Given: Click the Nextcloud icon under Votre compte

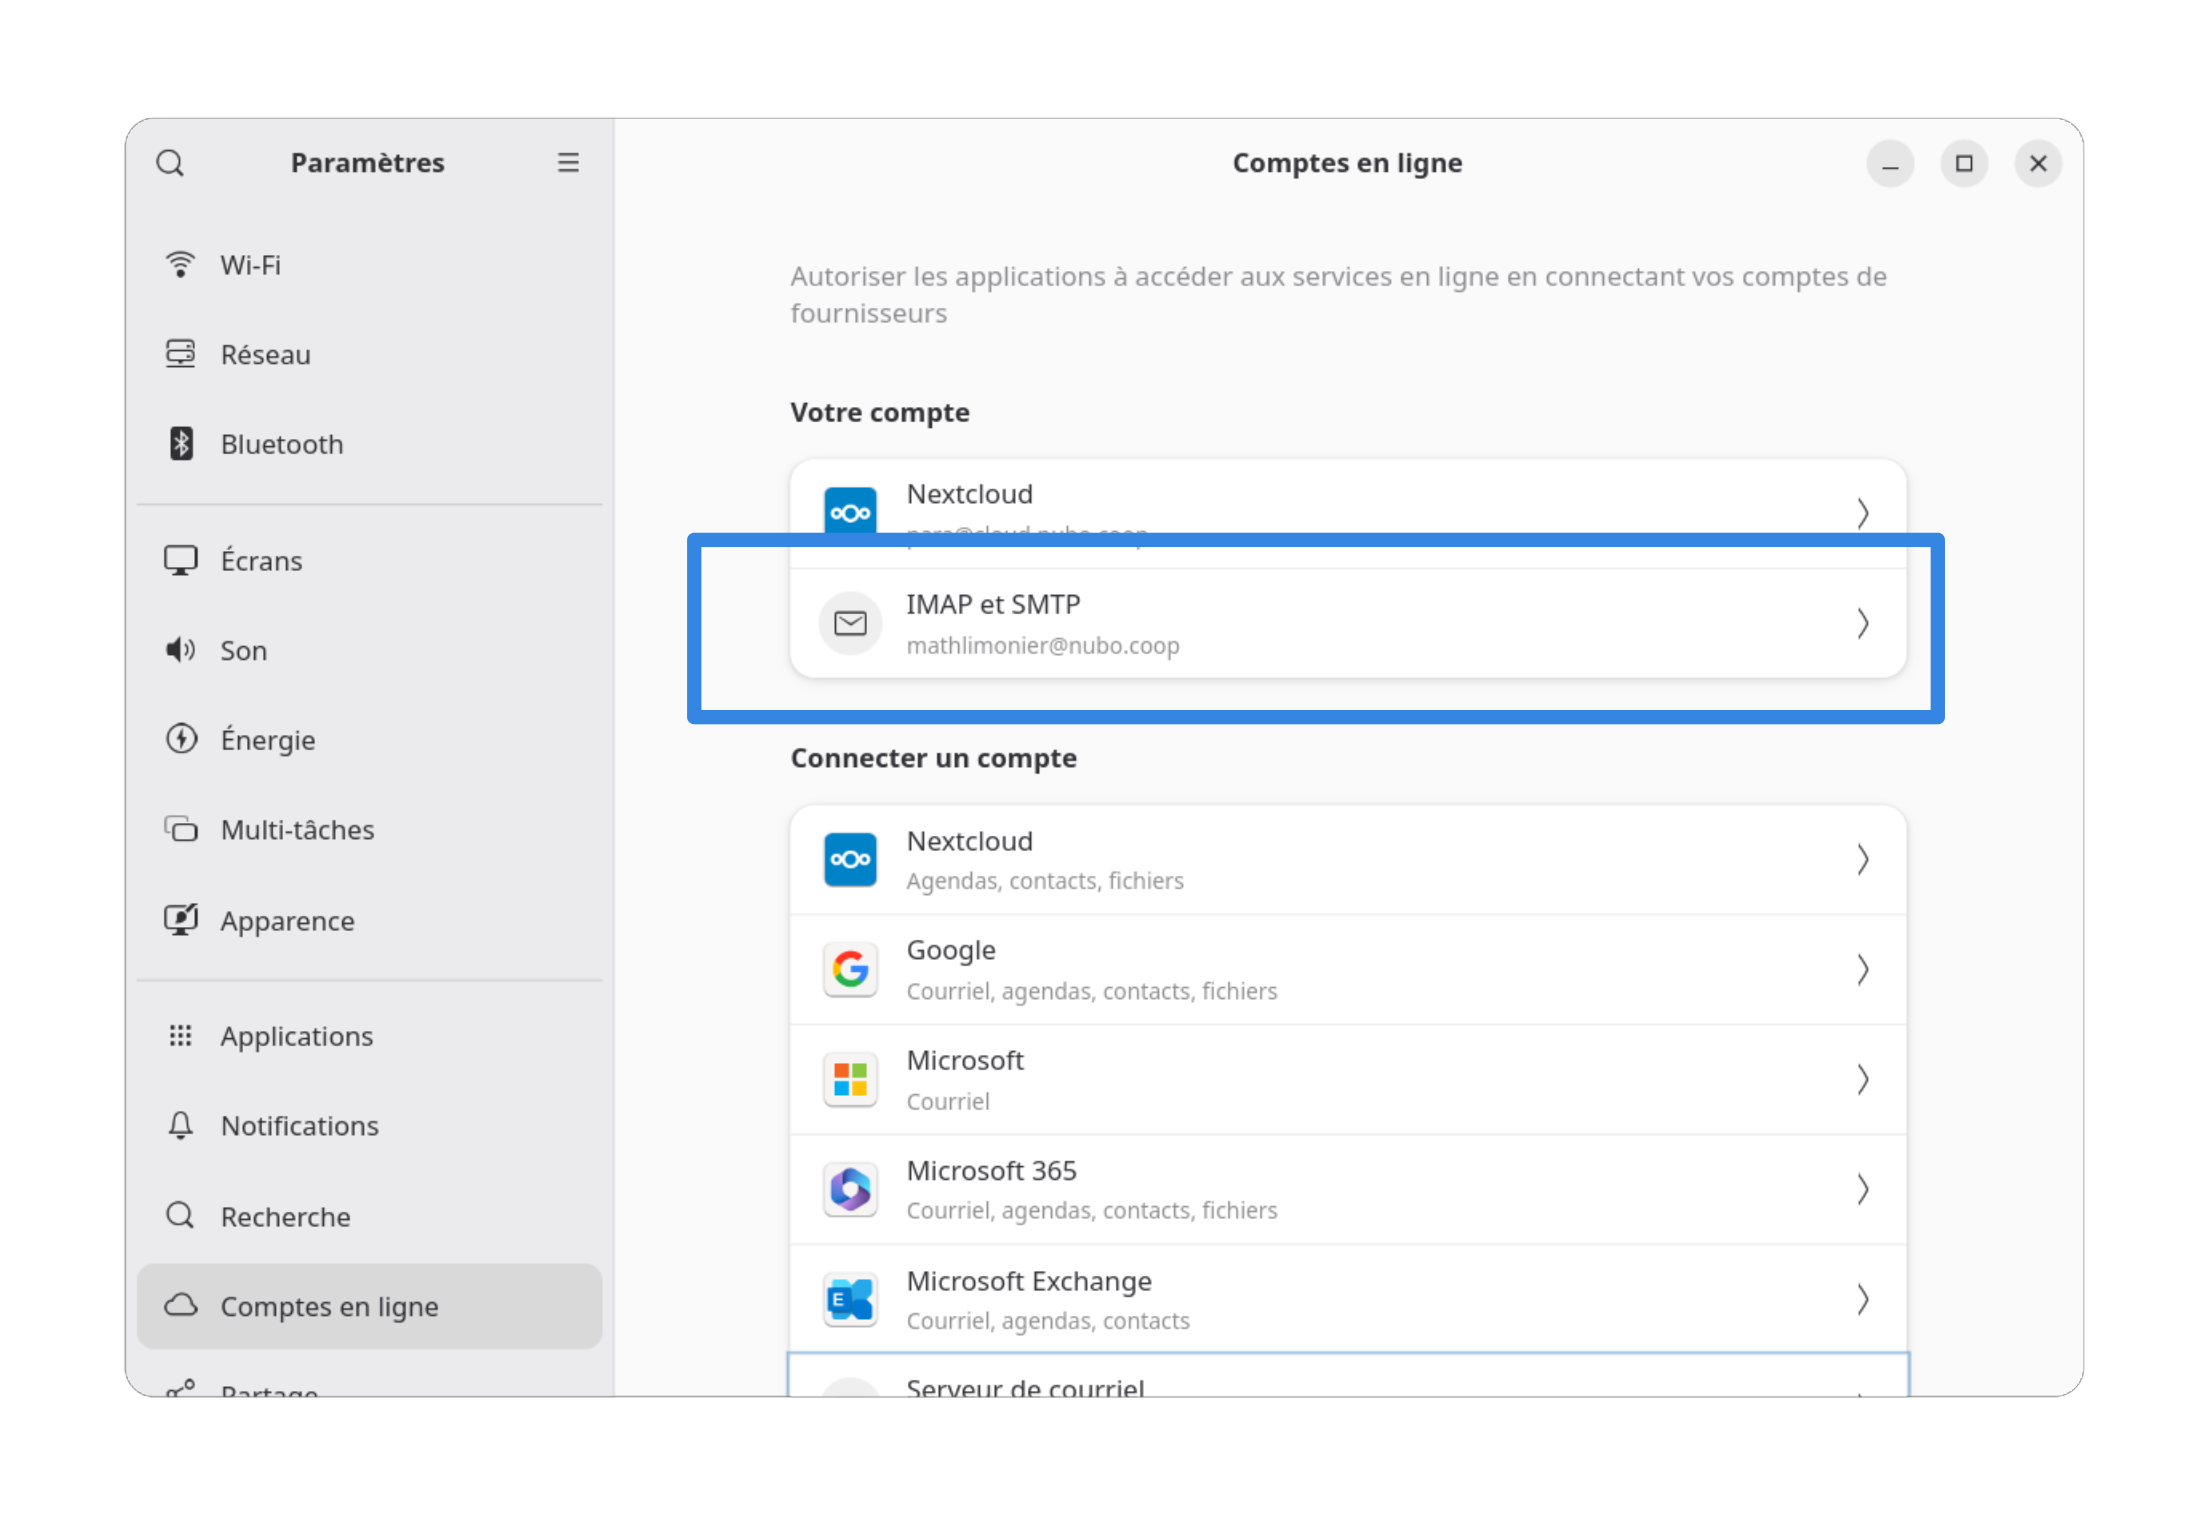Looking at the screenshot, I should (x=850, y=511).
